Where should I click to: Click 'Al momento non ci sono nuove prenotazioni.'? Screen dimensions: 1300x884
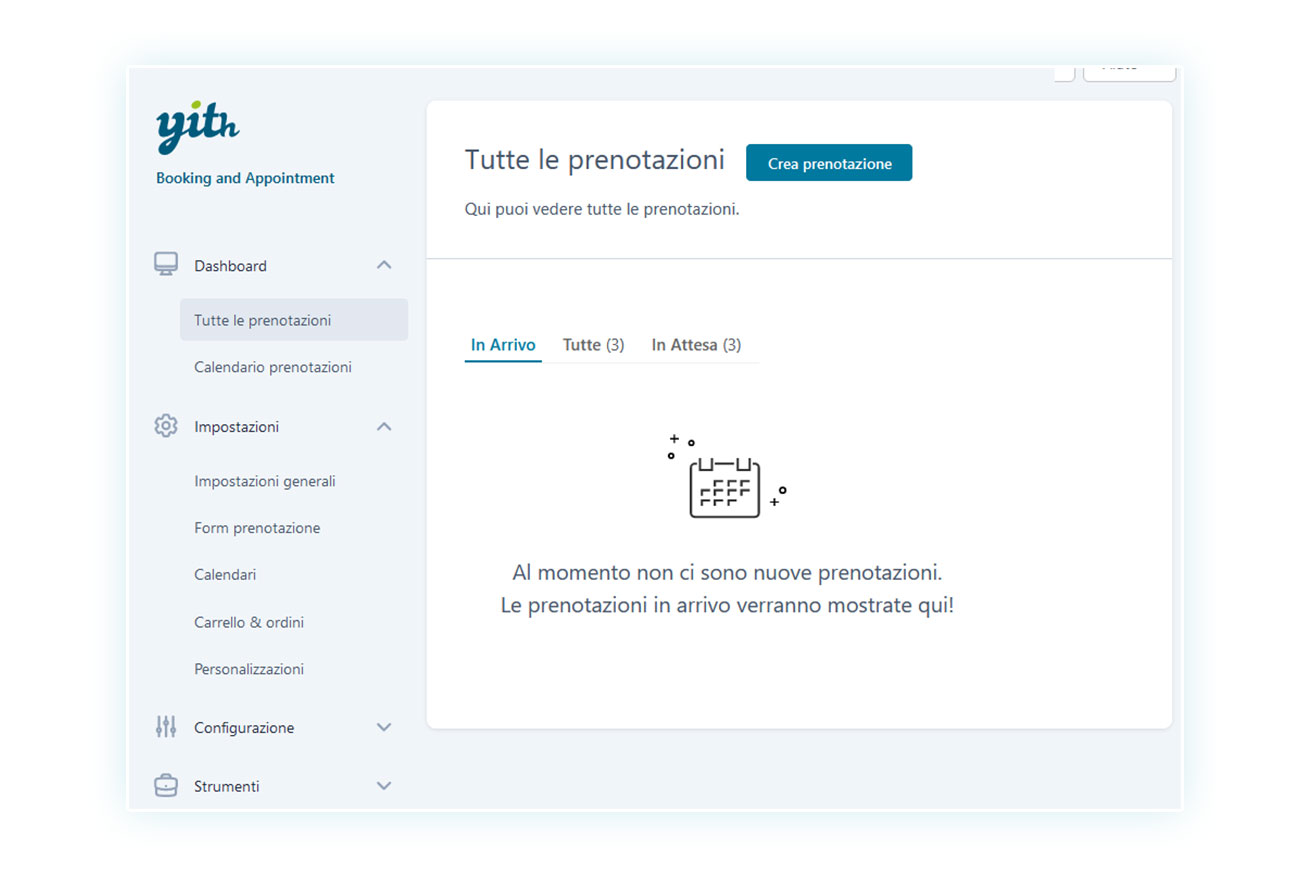[x=727, y=573]
